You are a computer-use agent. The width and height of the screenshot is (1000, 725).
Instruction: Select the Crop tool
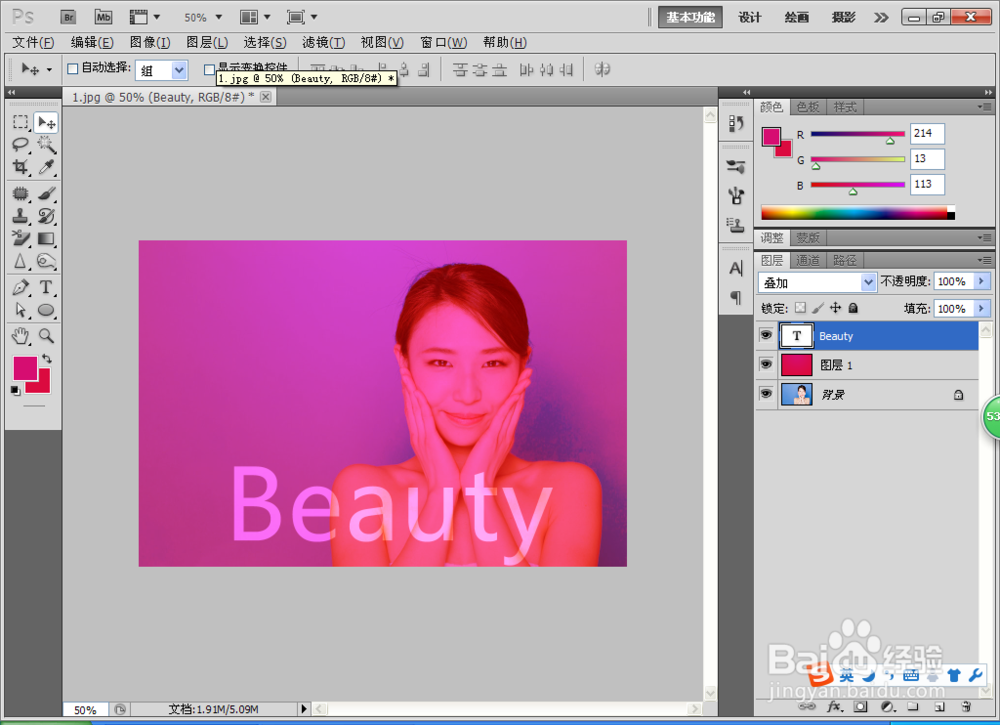(x=20, y=167)
